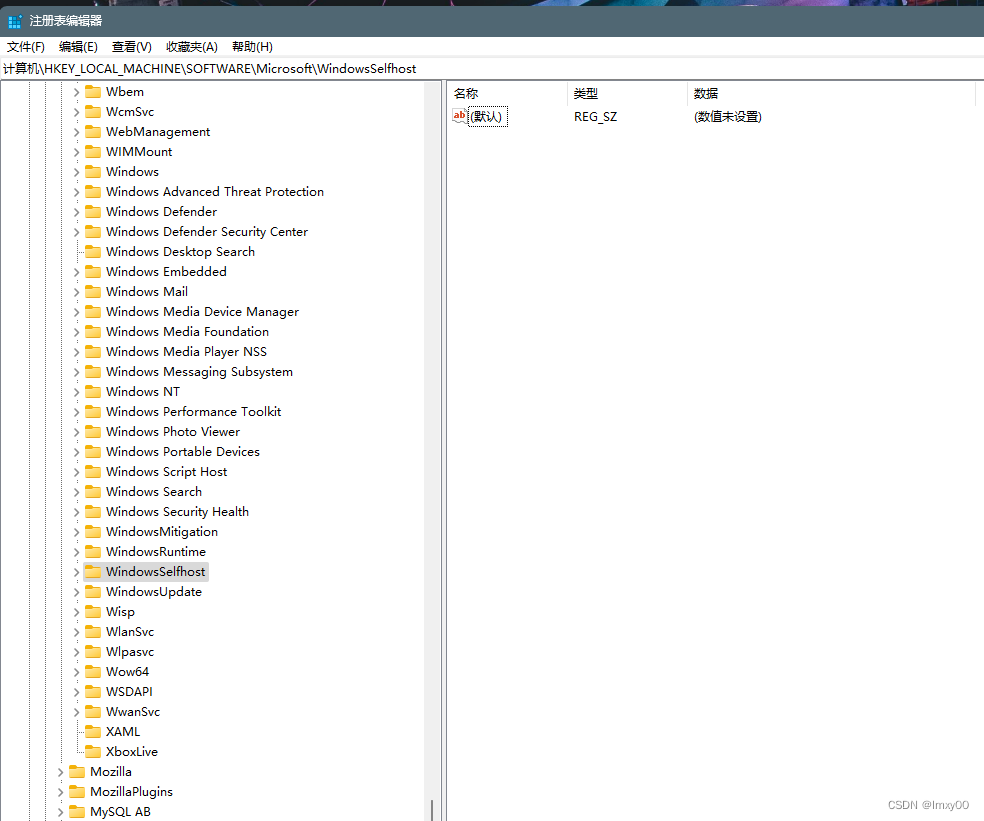The image size is (984, 821).
Task: Expand the Windows Messaging Subsystem node
Action: click(76, 372)
